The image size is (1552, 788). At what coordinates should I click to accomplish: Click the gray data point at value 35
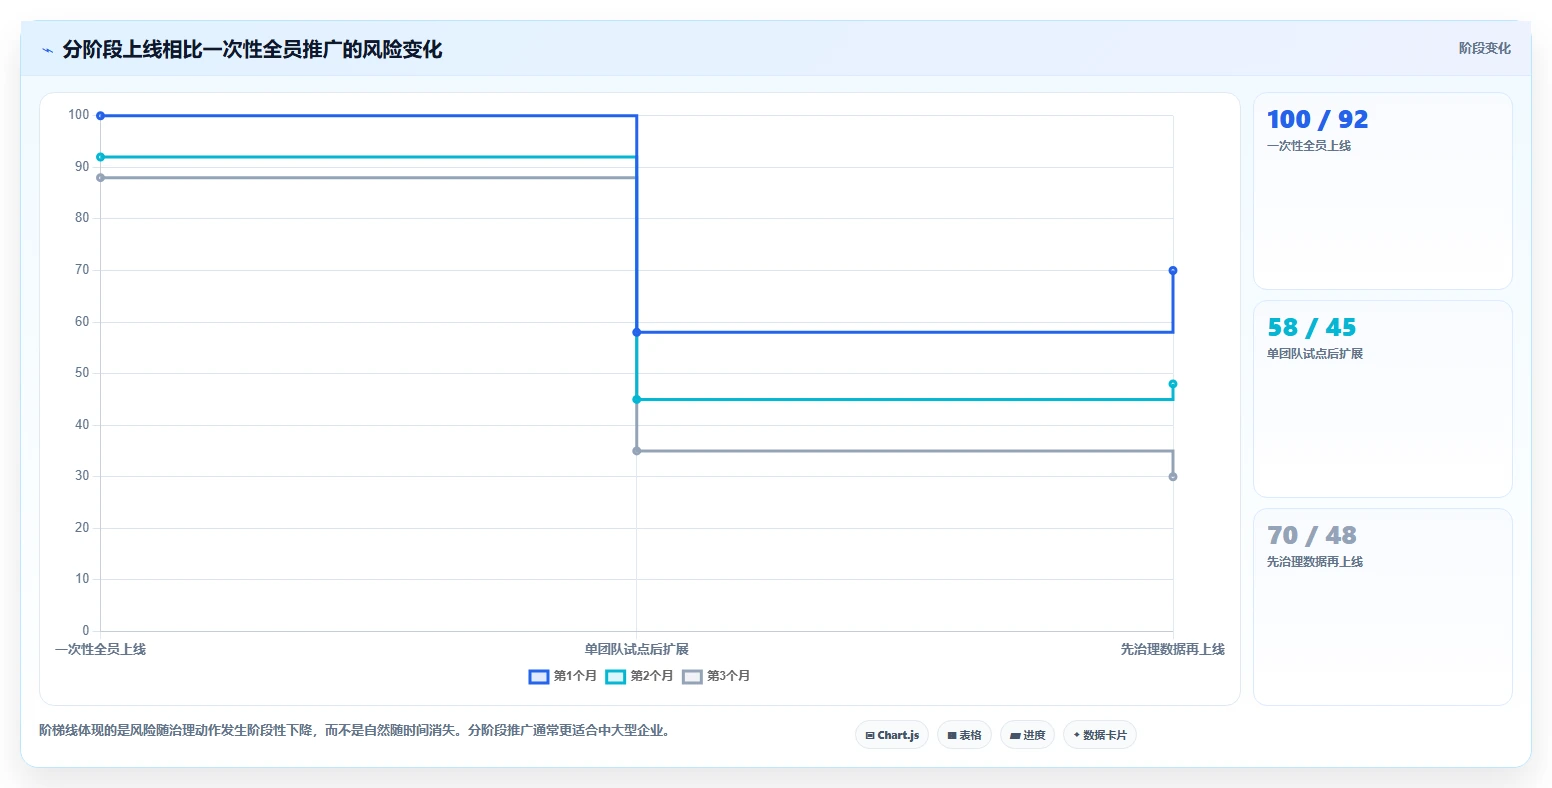[637, 451]
